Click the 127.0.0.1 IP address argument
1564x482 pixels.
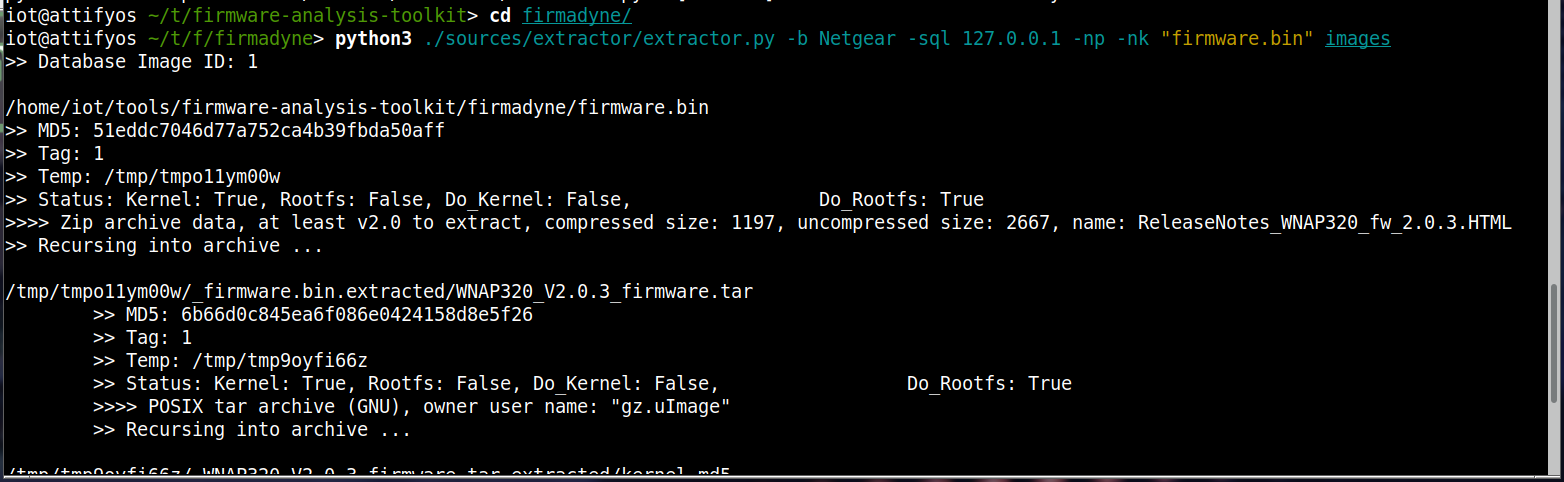coord(1011,39)
